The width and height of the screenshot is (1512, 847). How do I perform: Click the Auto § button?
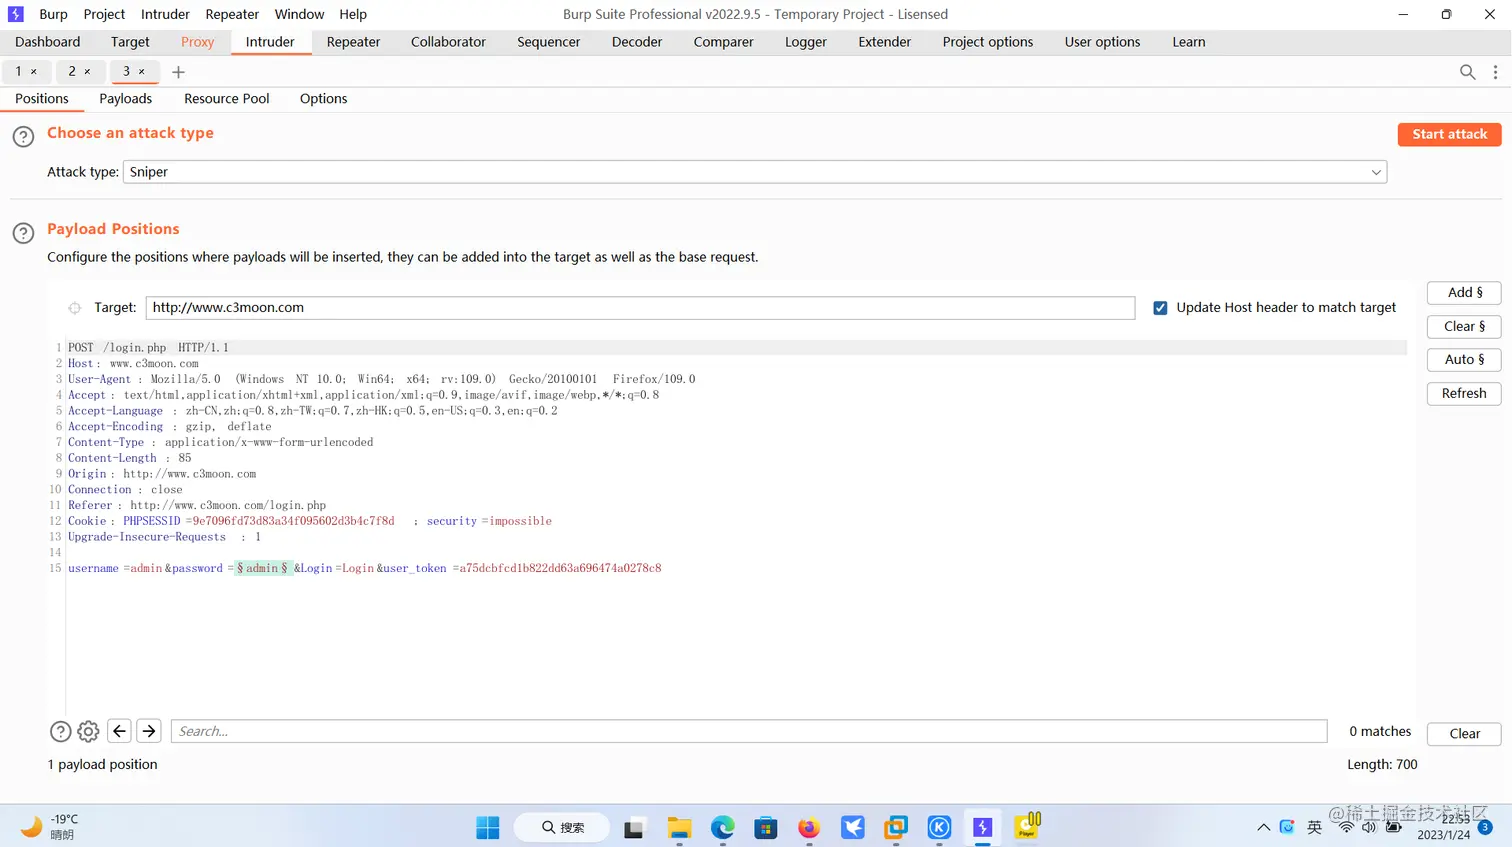pyautogui.click(x=1464, y=360)
